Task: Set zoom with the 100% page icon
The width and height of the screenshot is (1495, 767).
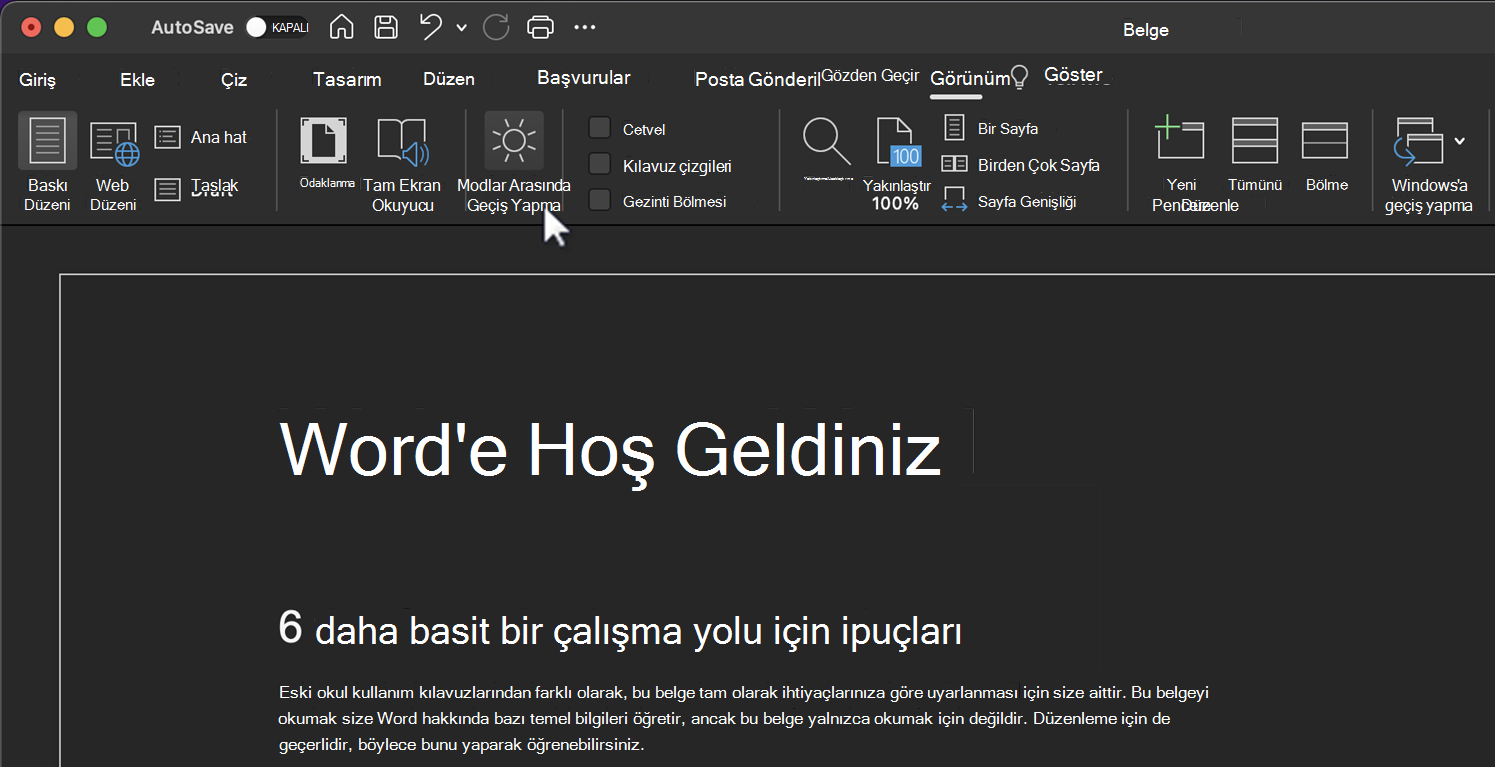Action: (897, 141)
